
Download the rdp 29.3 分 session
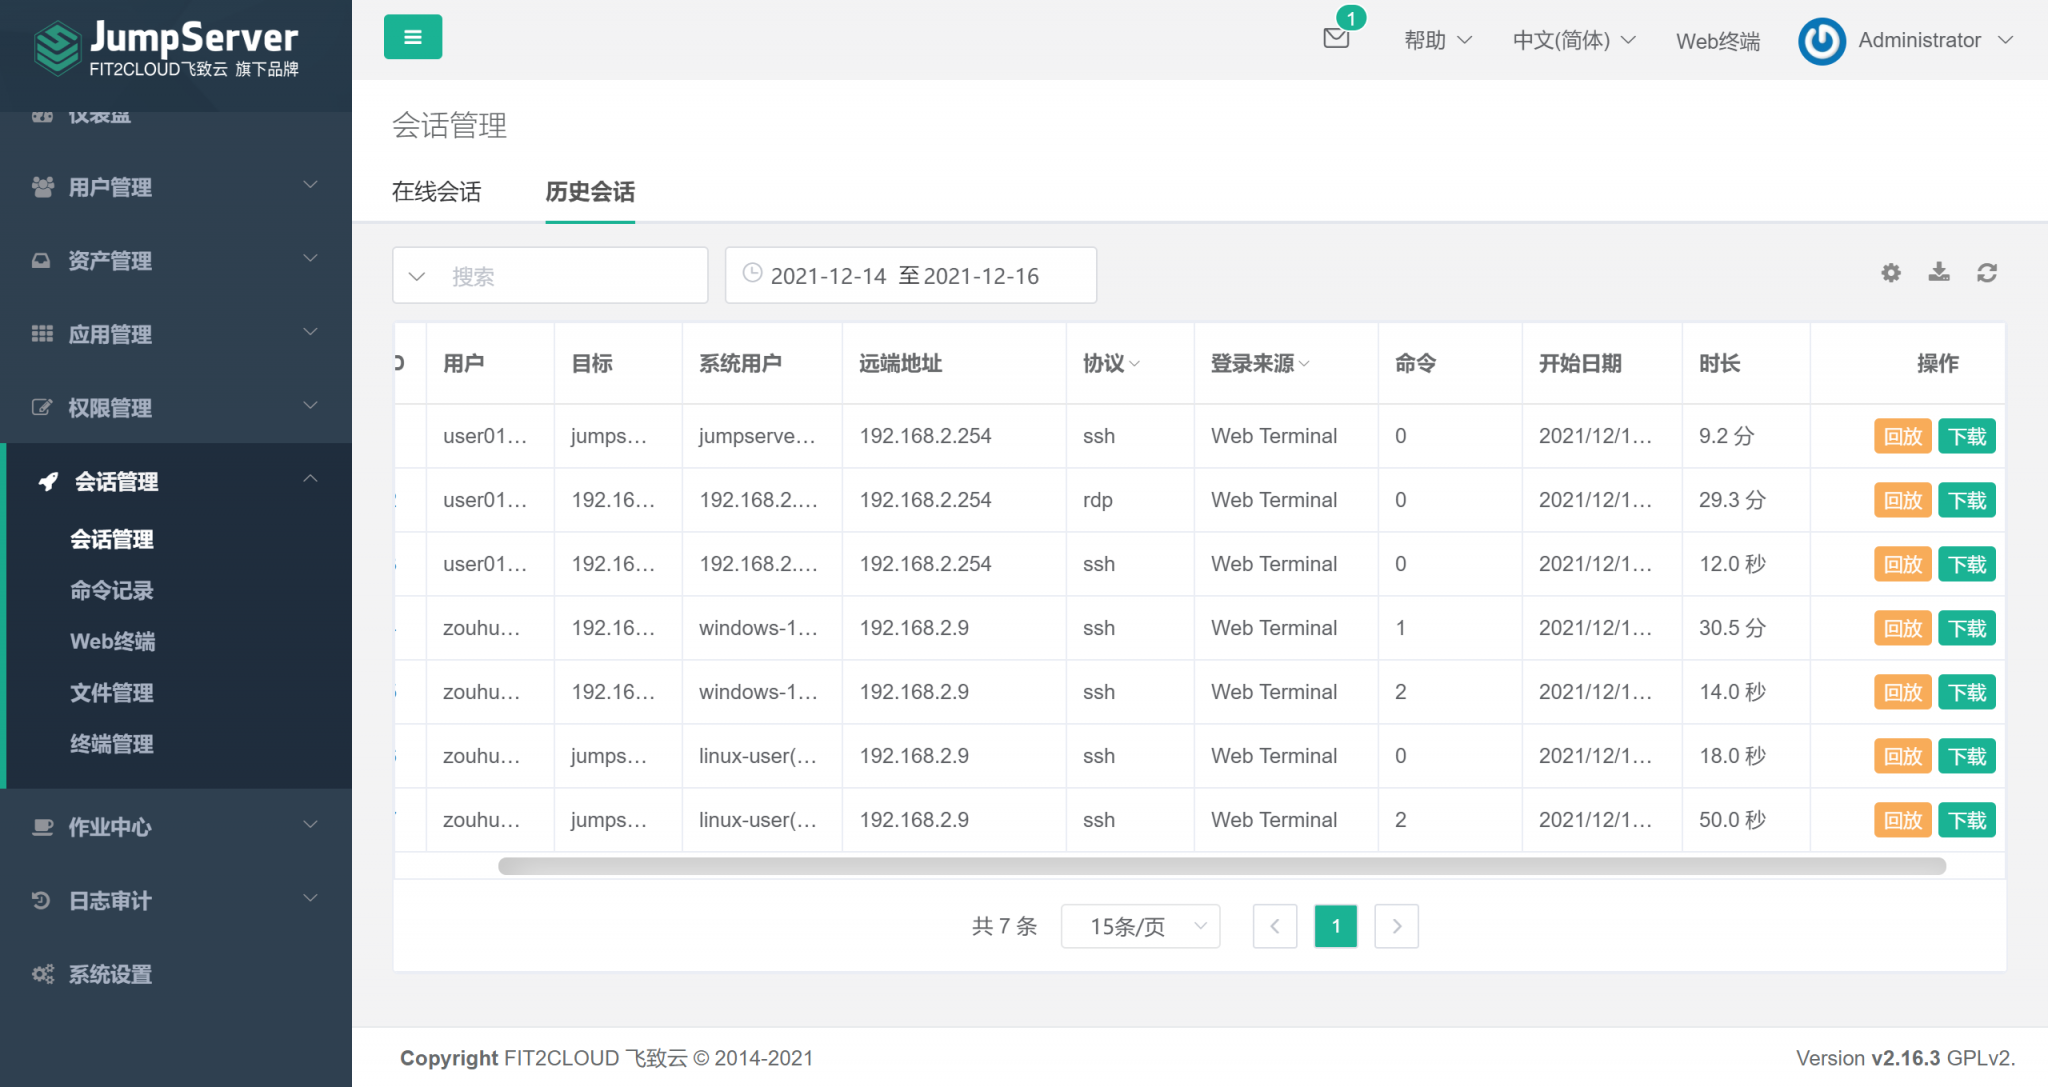coord(1967,500)
